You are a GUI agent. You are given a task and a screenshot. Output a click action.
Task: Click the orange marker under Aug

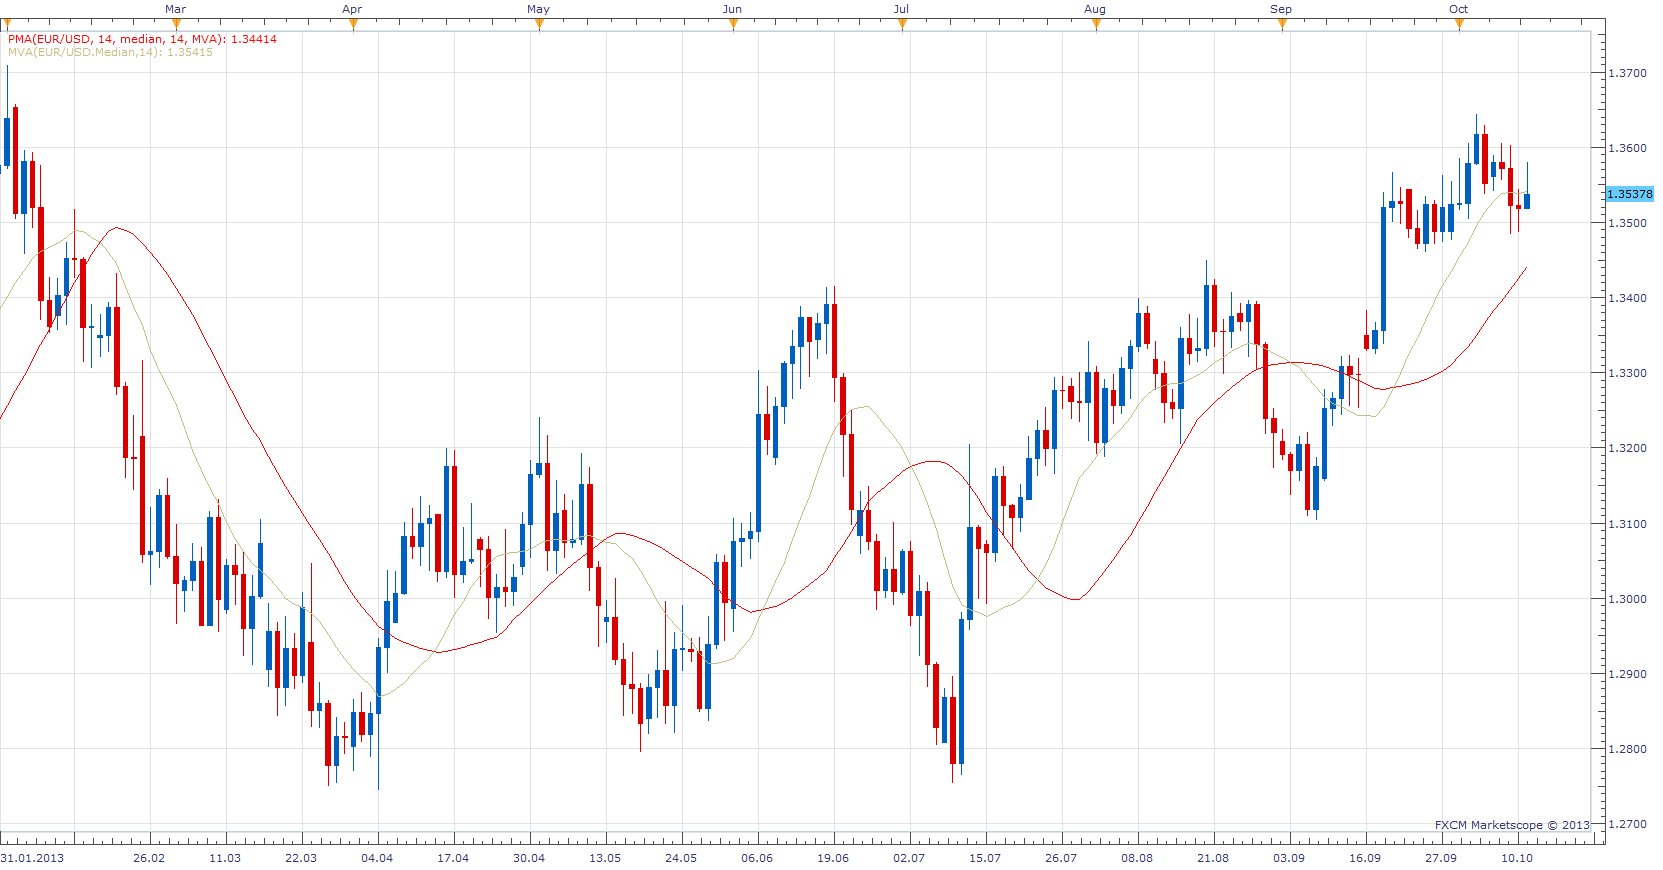tap(1097, 24)
